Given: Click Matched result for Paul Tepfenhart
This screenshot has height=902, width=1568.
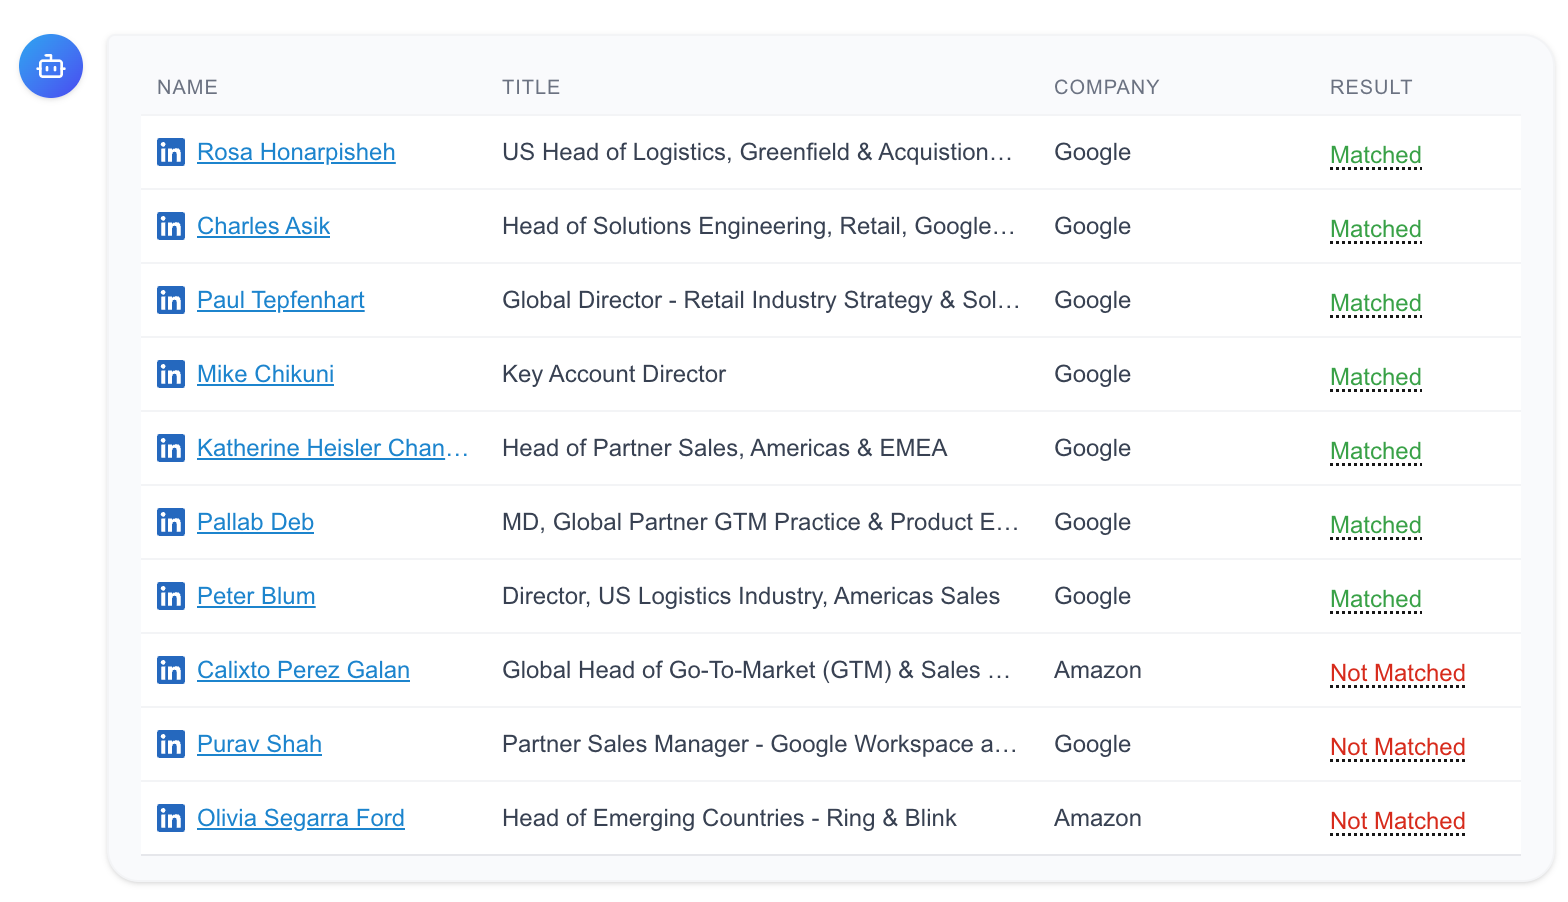Looking at the screenshot, I should coord(1376,303).
